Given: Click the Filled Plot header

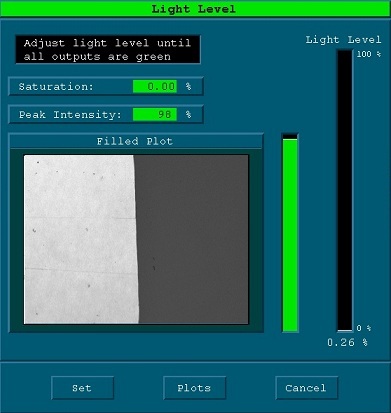Looking at the screenshot, I should tap(135, 141).
